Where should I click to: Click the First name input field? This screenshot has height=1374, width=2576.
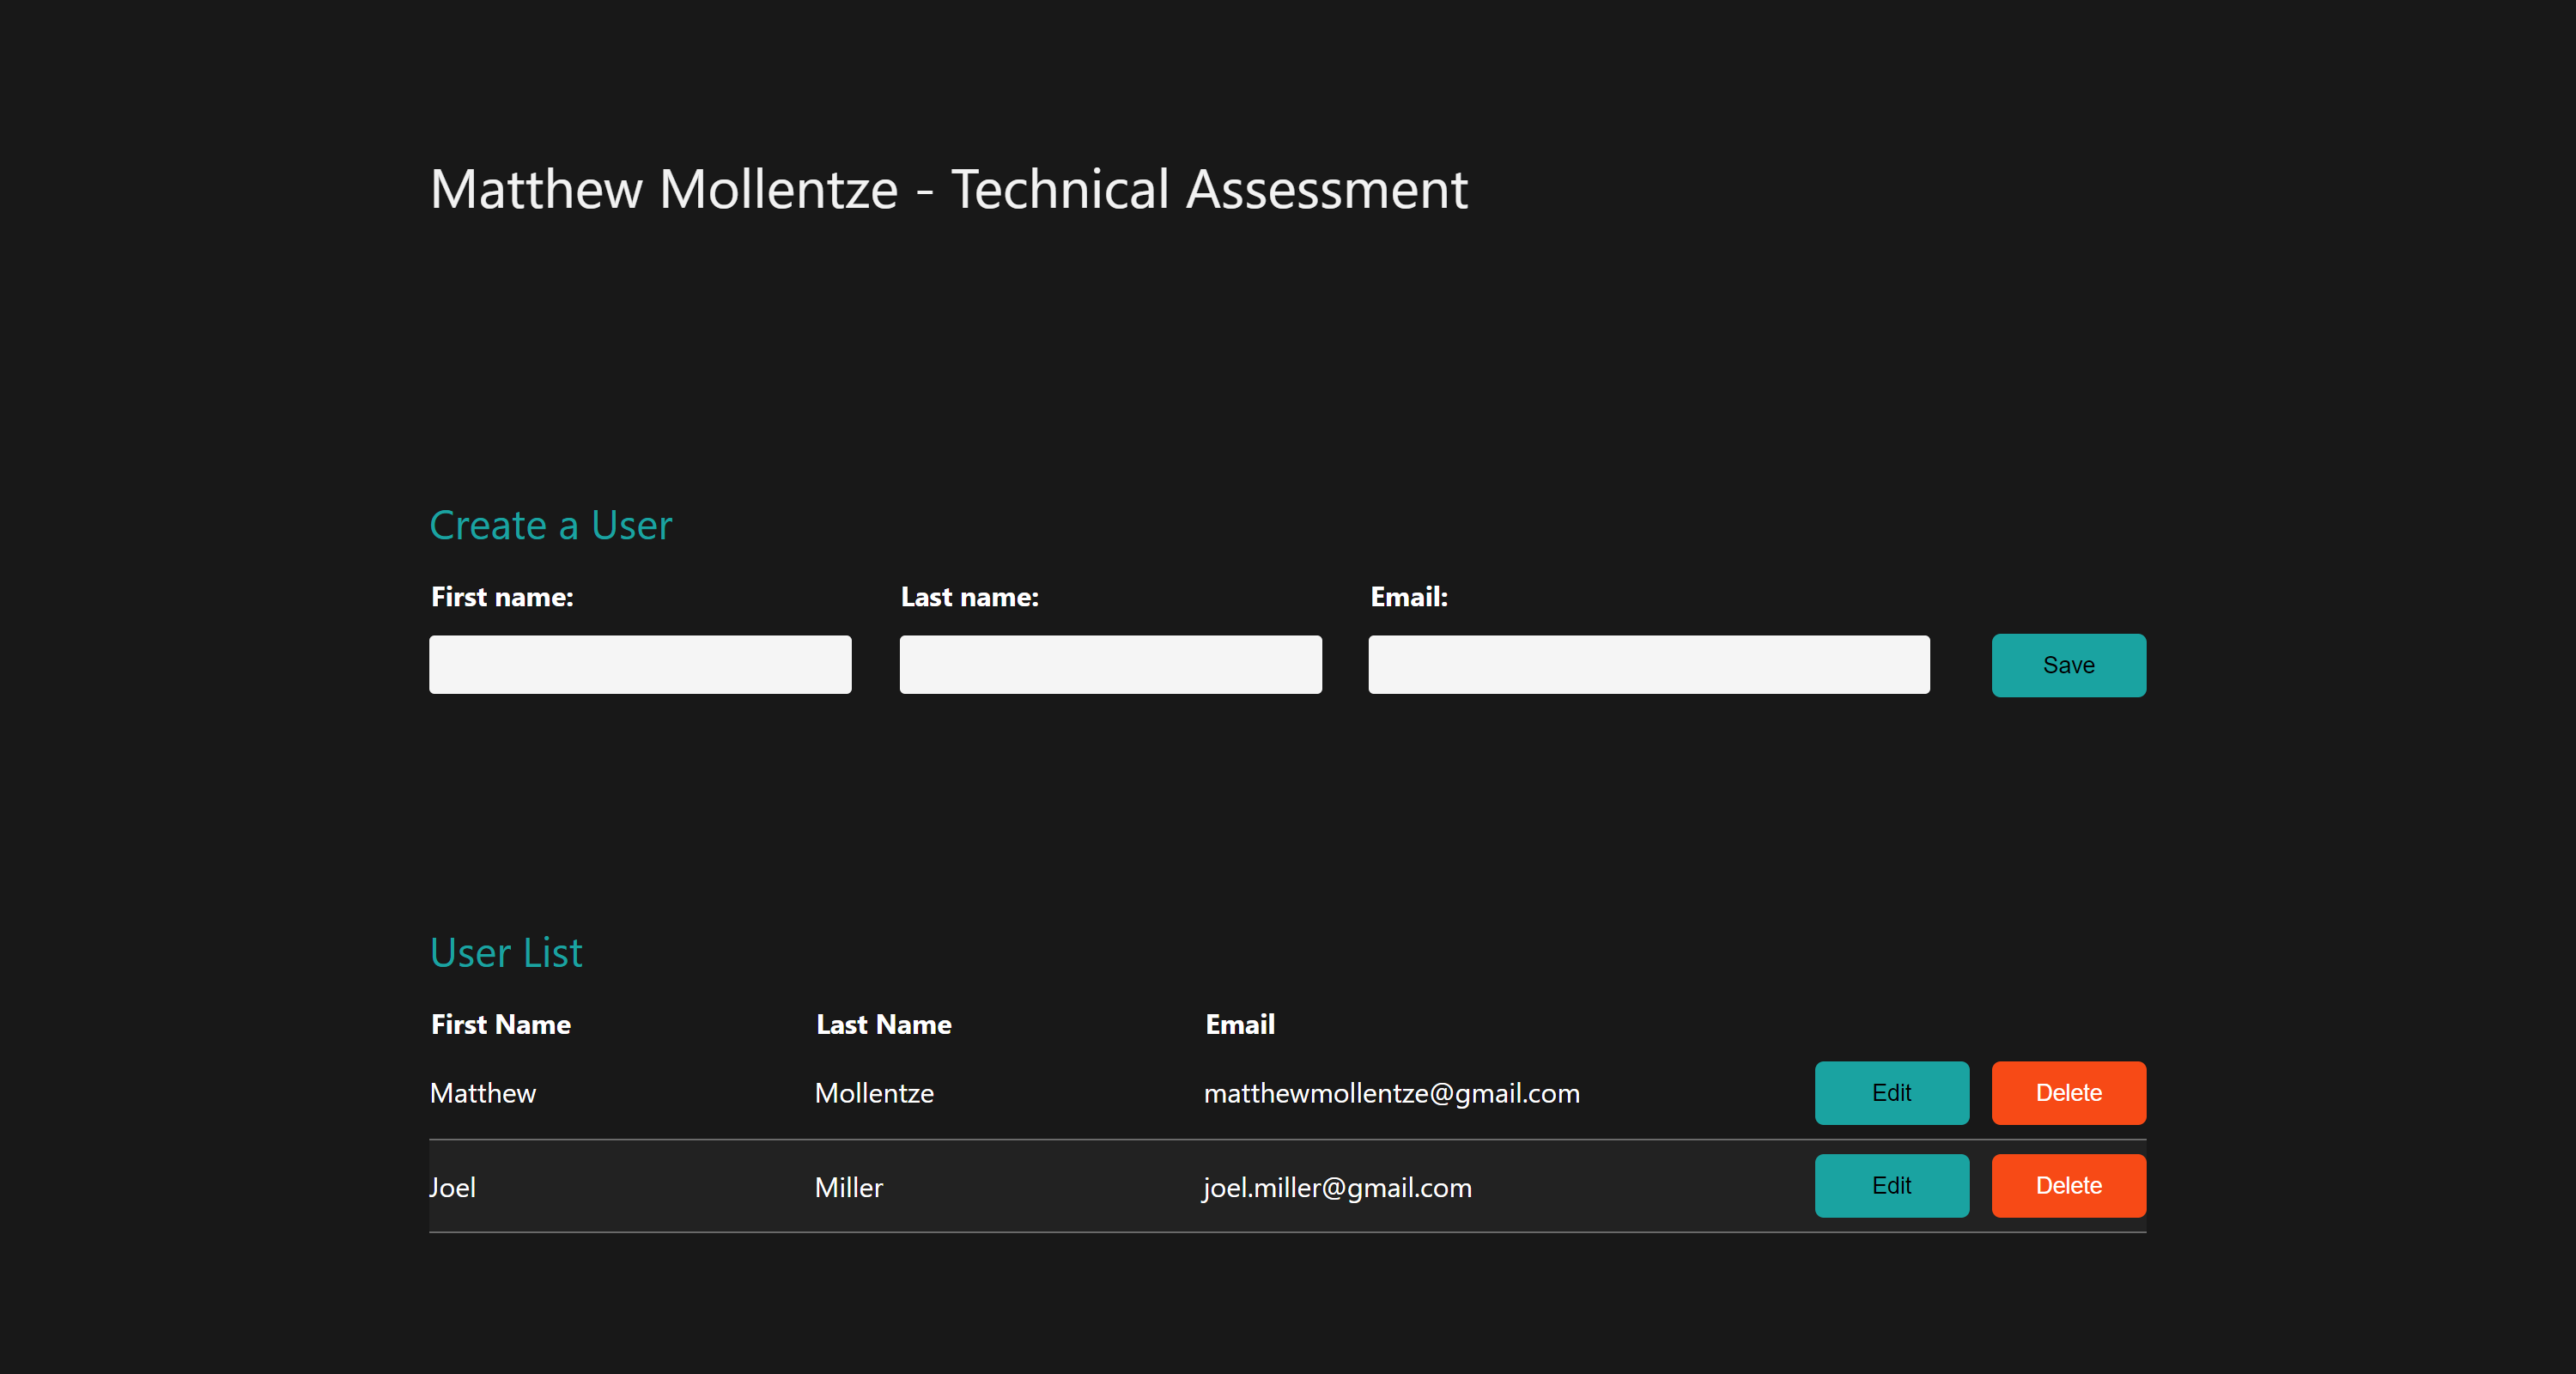(639, 664)
